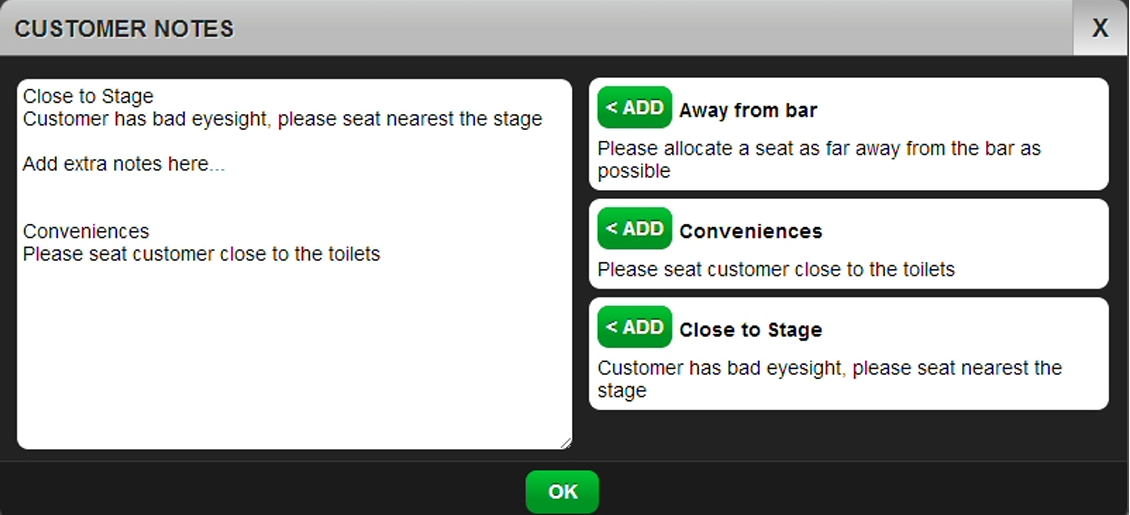Click the 'CUSTOMER NOTES' dialog title
The height and width of the screenshot is (515, 1130).
coord(124,28)
